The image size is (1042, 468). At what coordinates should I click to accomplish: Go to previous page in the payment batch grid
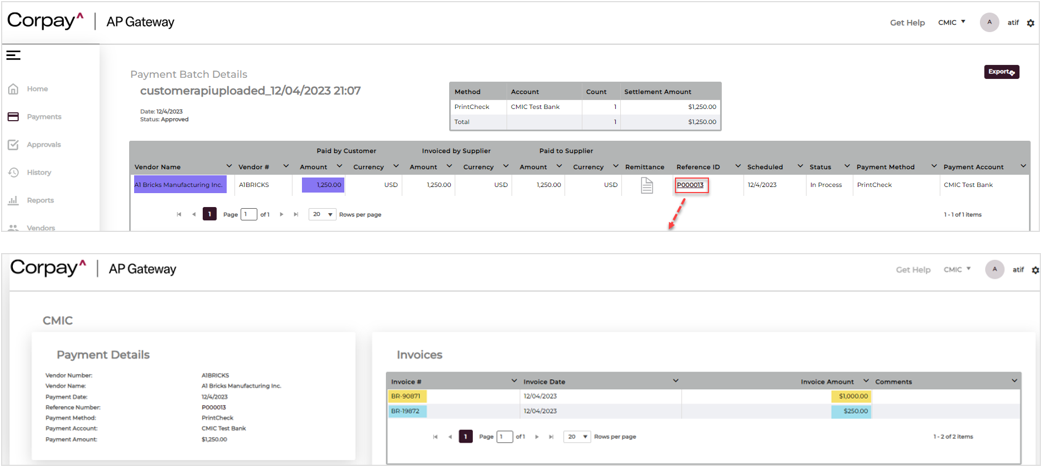(193, 215)
